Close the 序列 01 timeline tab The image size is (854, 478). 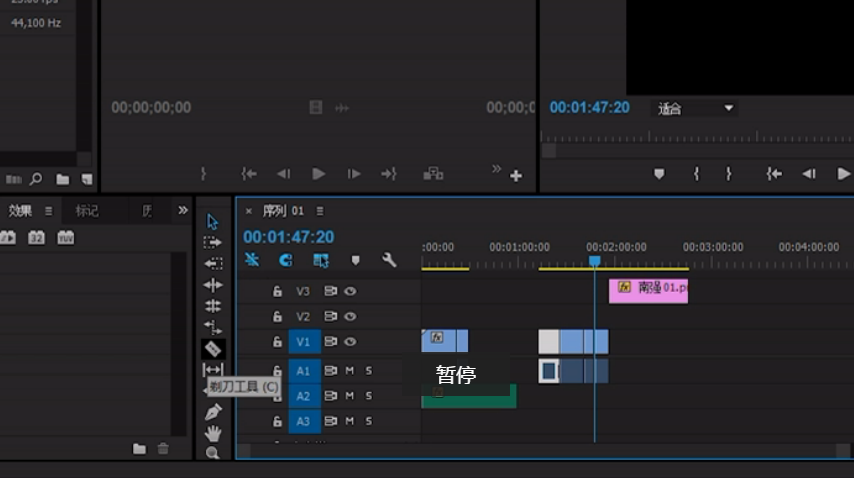pos(248,211)
